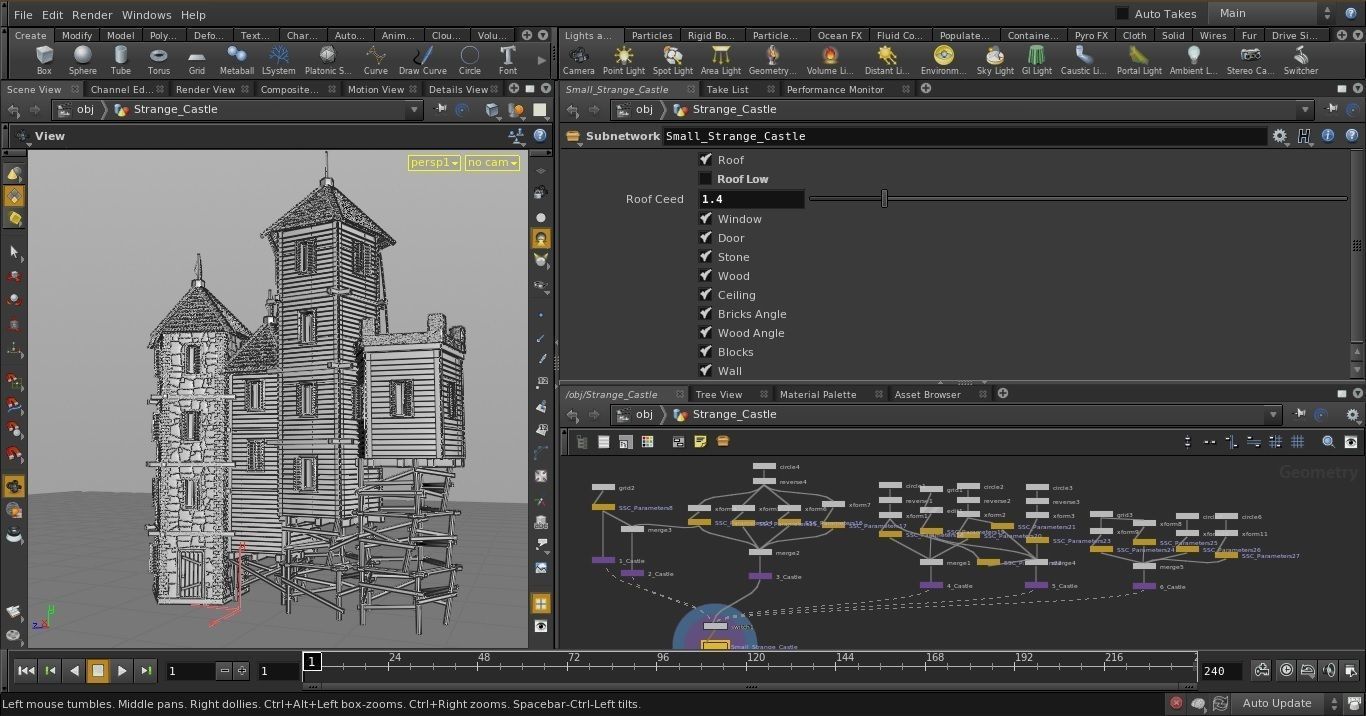Open the Render menu
1366x716 pixels.
coord(92,15)
